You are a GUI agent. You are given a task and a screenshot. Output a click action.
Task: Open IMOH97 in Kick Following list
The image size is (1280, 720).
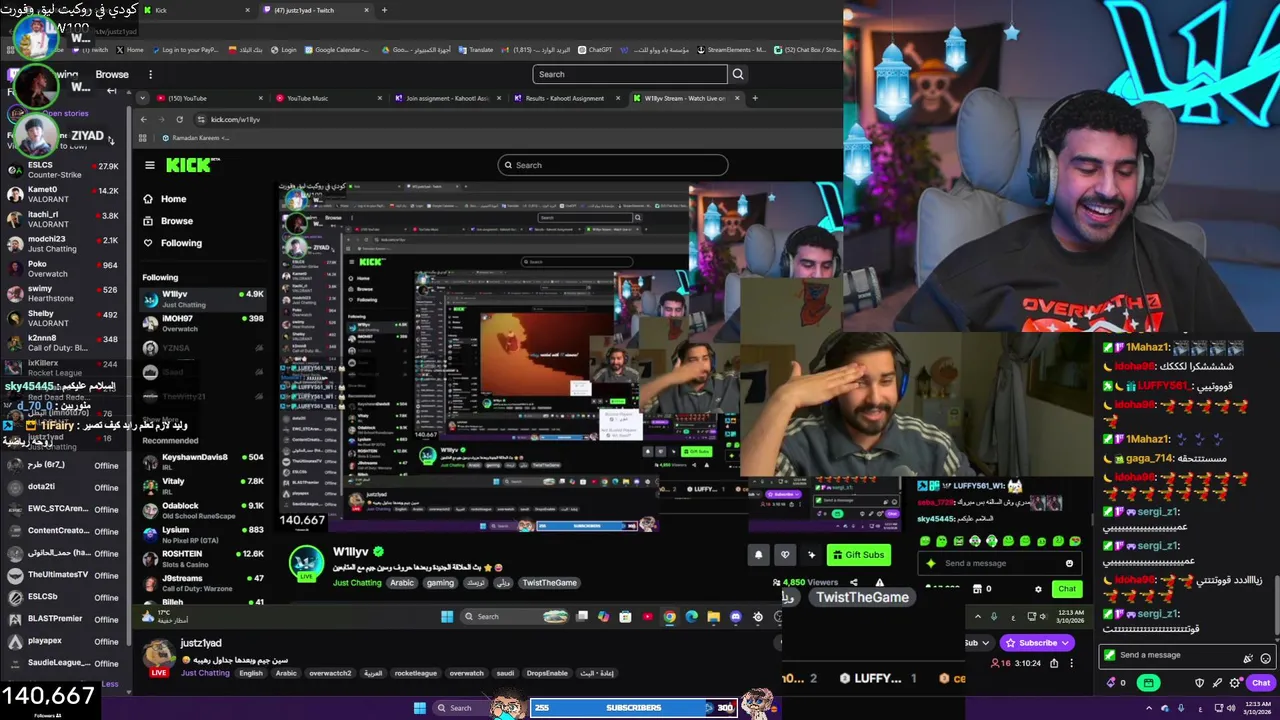point(203,323)
